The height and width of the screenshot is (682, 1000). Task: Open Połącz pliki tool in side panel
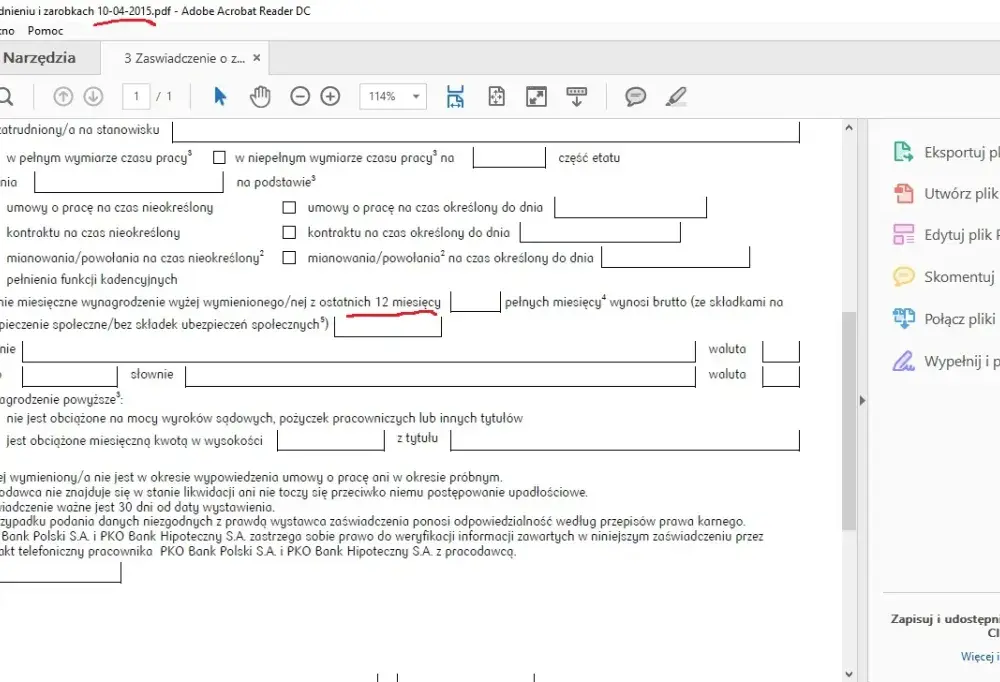[x=944, y=318]
